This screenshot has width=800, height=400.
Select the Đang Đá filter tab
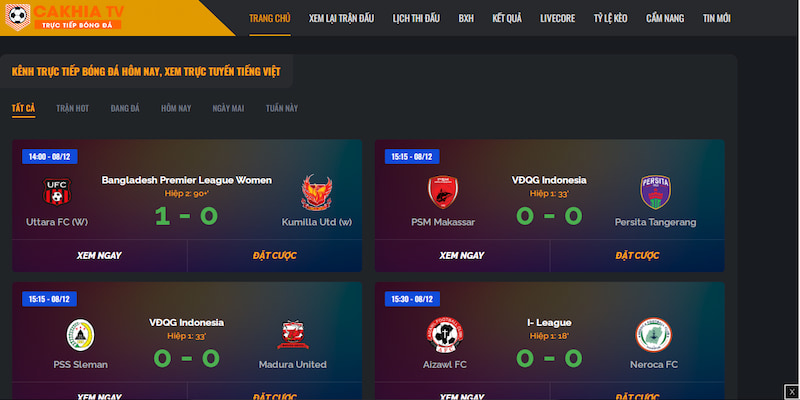125,108
